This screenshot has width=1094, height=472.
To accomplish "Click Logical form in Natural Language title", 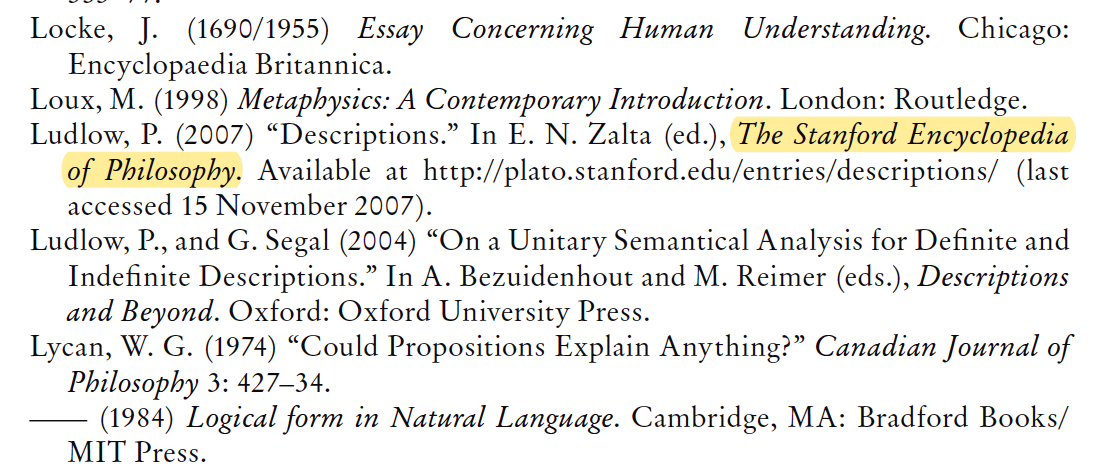I will coord(401,418).
